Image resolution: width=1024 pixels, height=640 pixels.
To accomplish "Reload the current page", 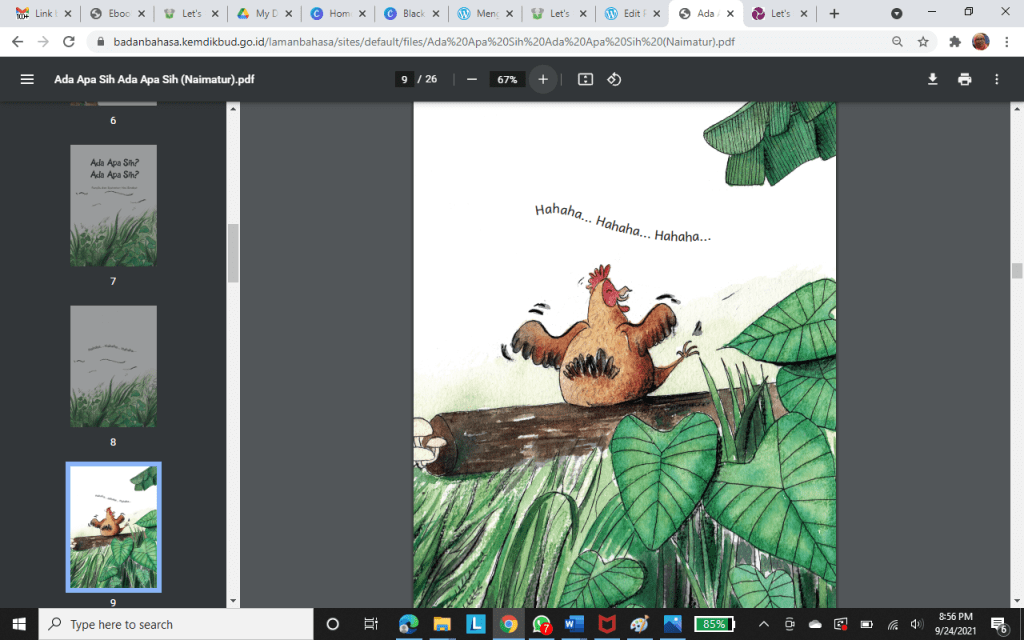I will [69, 42].
